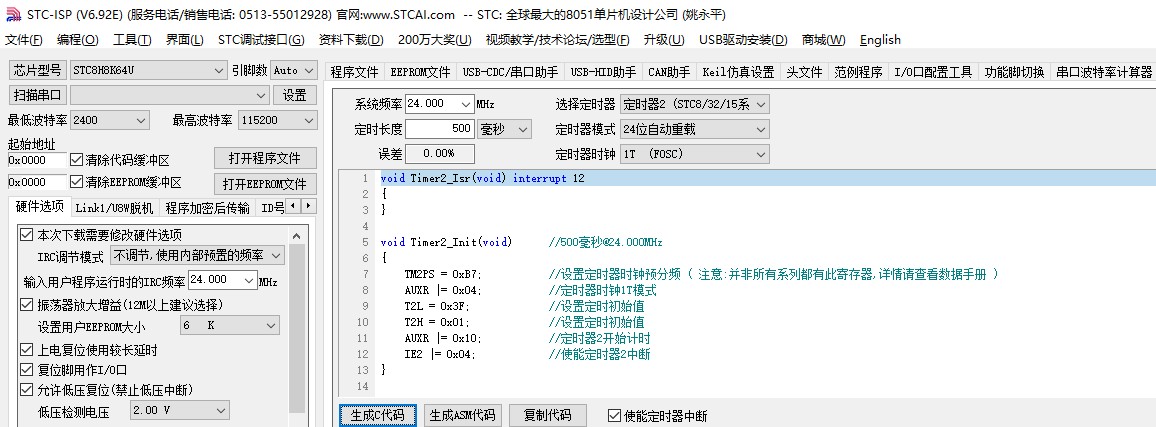
Task: Open the 文件(F) menu
Action: click(24, 40)
